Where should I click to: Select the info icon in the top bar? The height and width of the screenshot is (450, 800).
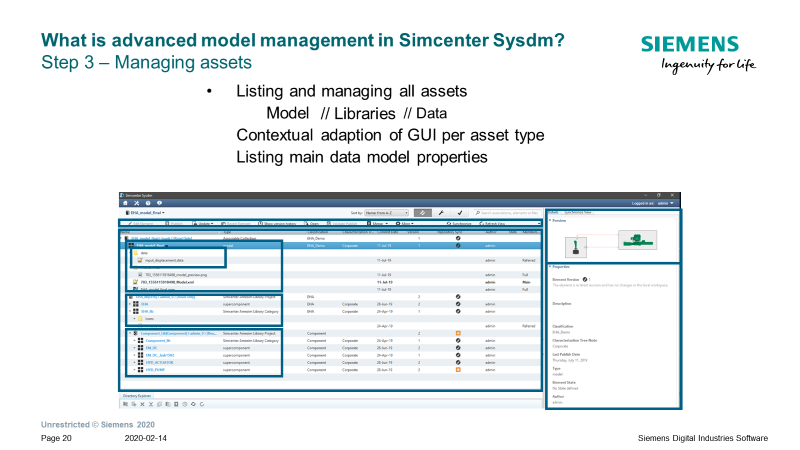[x=159, y=203]
